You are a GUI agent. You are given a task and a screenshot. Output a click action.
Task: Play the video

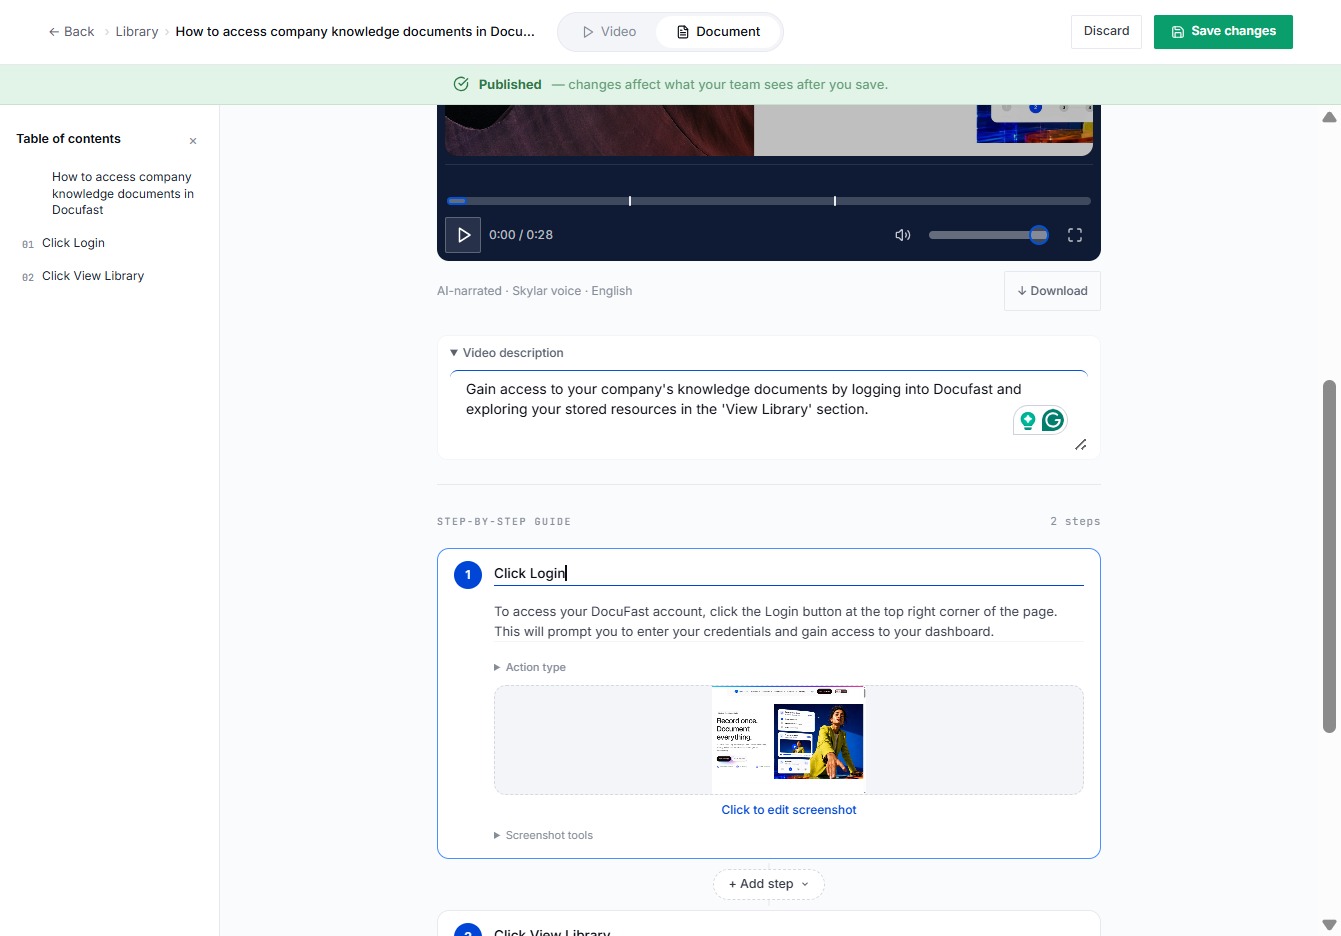pos(463,235)
